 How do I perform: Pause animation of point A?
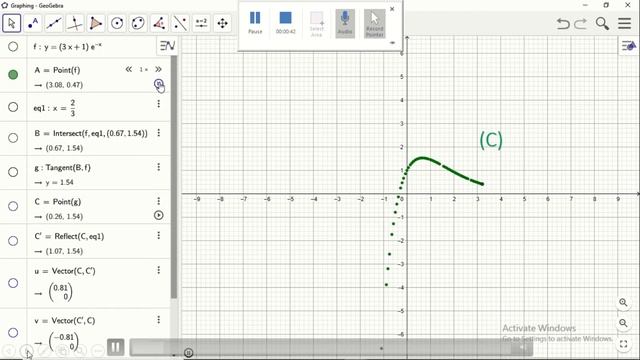158,84
